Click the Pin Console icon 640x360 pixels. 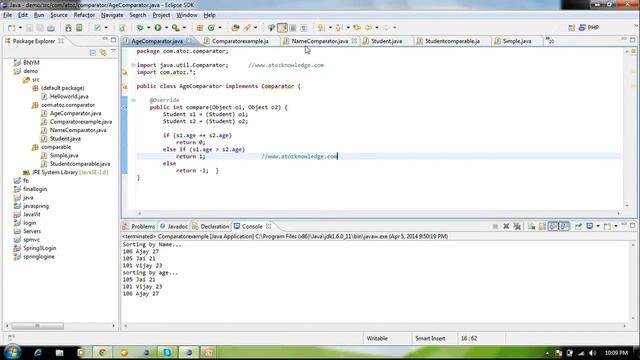[578, 226]
